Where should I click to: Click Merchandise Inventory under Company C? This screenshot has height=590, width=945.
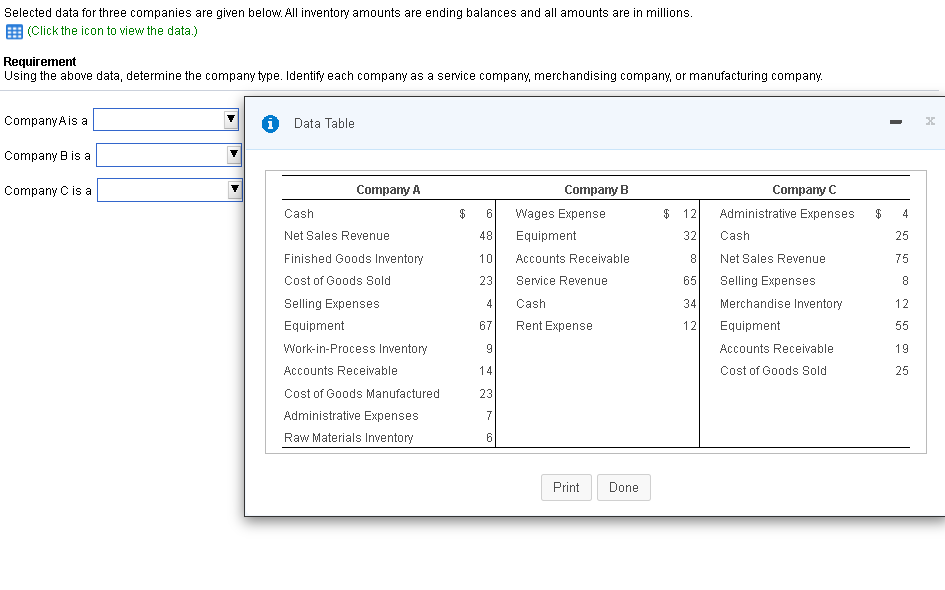coord(780,304)
